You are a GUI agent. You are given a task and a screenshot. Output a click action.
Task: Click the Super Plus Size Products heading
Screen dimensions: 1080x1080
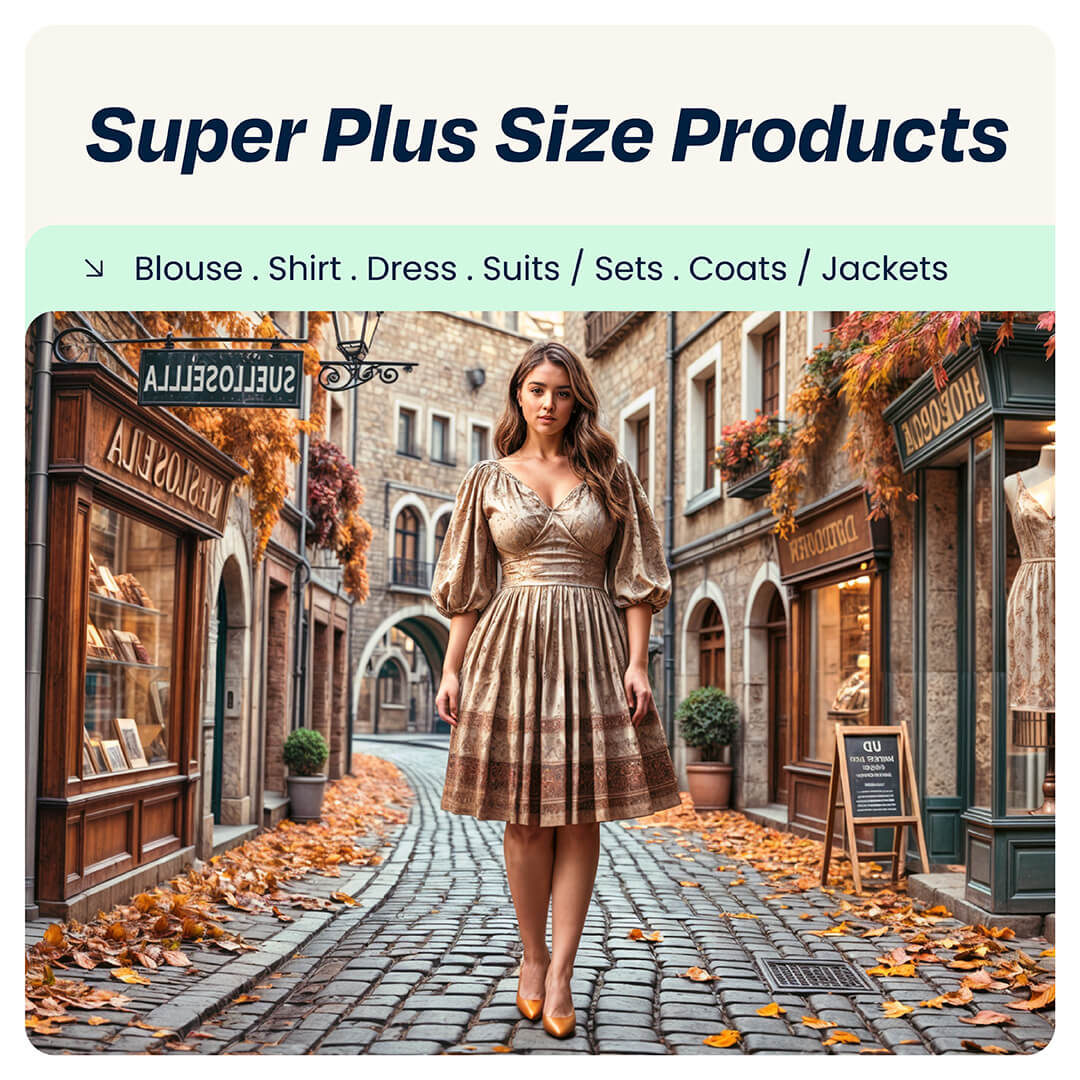pos(548,134)
